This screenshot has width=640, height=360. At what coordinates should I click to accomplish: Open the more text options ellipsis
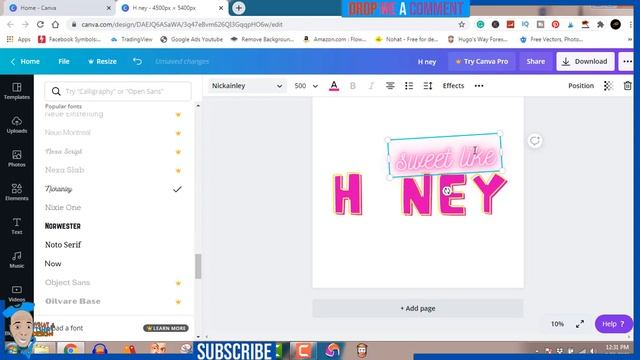click(x=479, y=86)
